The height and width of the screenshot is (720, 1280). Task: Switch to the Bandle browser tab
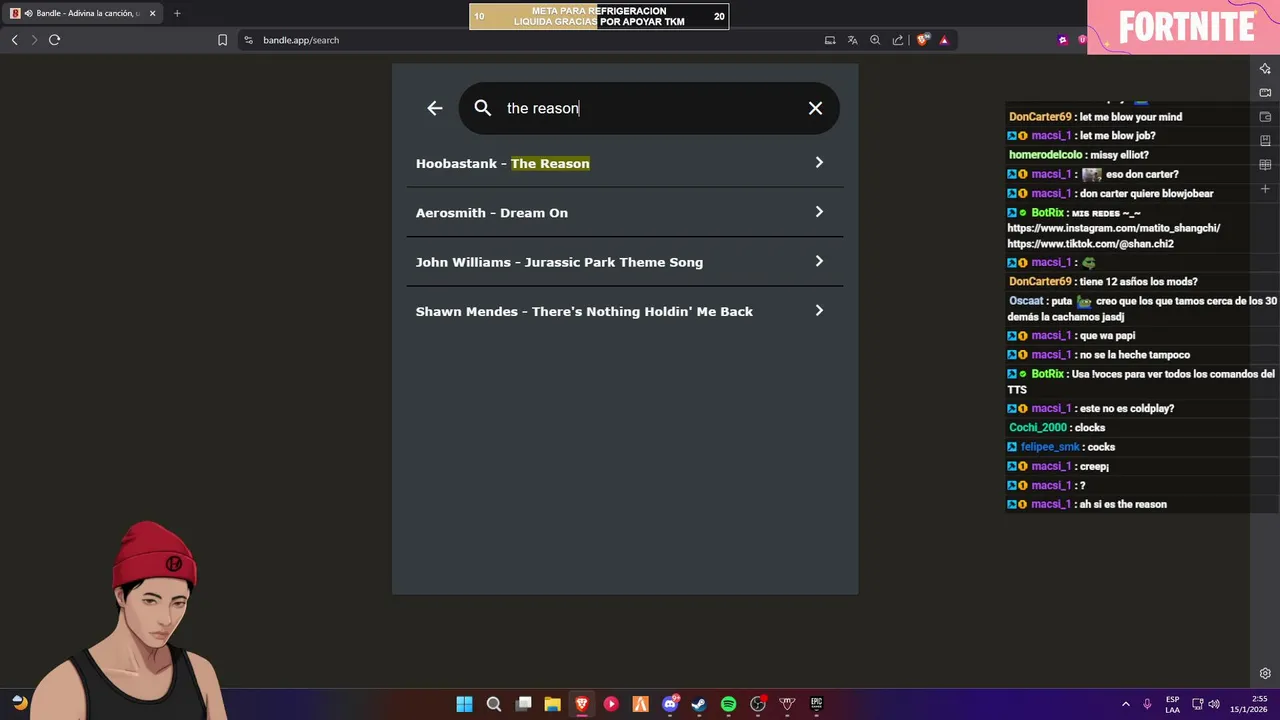click(83, 13)
